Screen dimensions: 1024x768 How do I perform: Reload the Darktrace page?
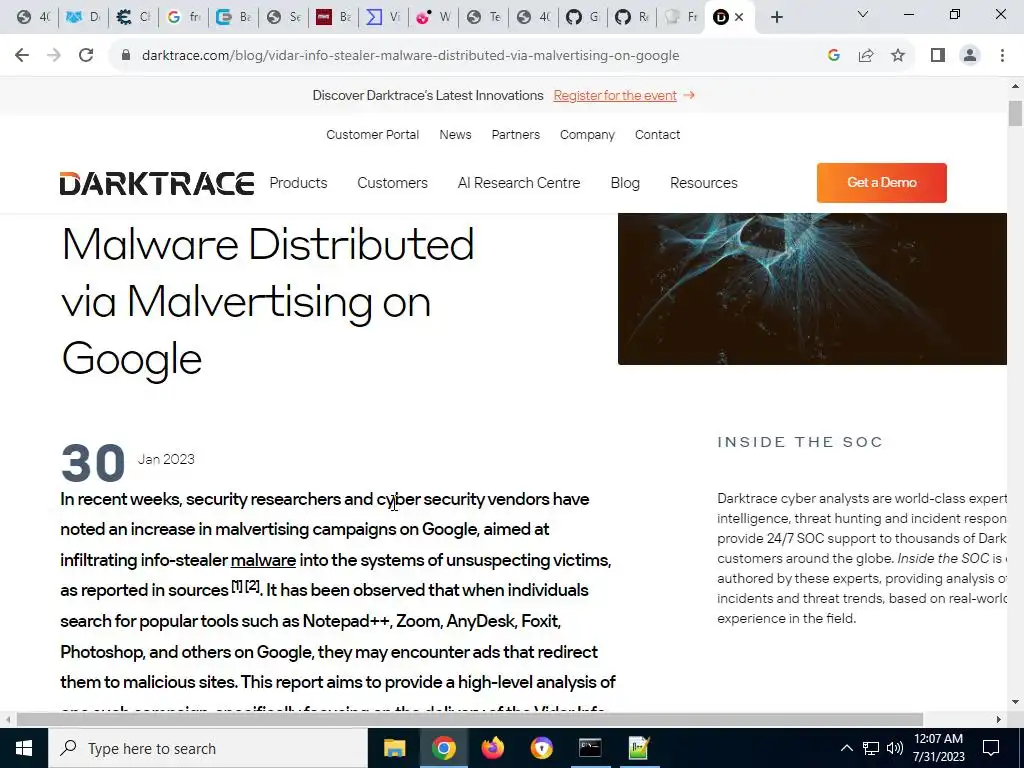point(86,56)
